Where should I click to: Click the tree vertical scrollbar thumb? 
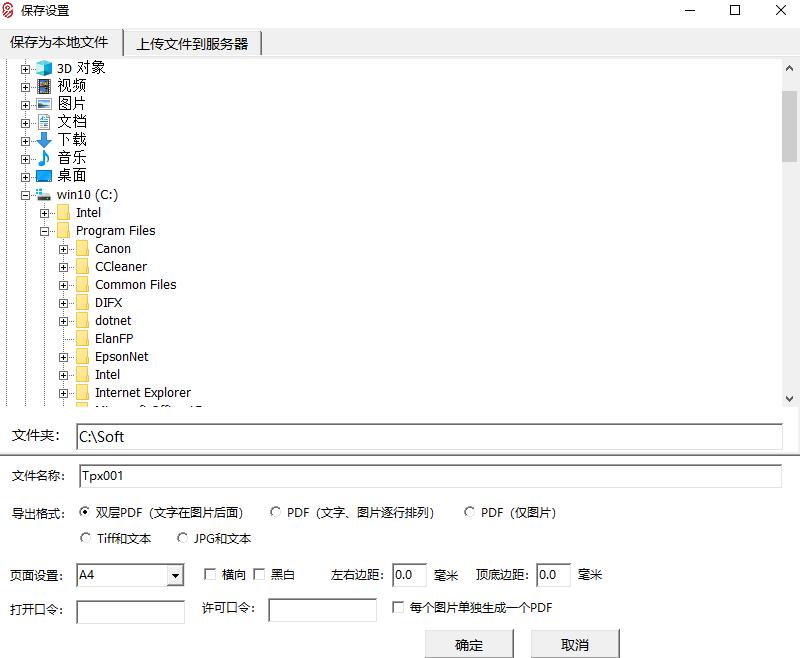(x=789, y=126)
